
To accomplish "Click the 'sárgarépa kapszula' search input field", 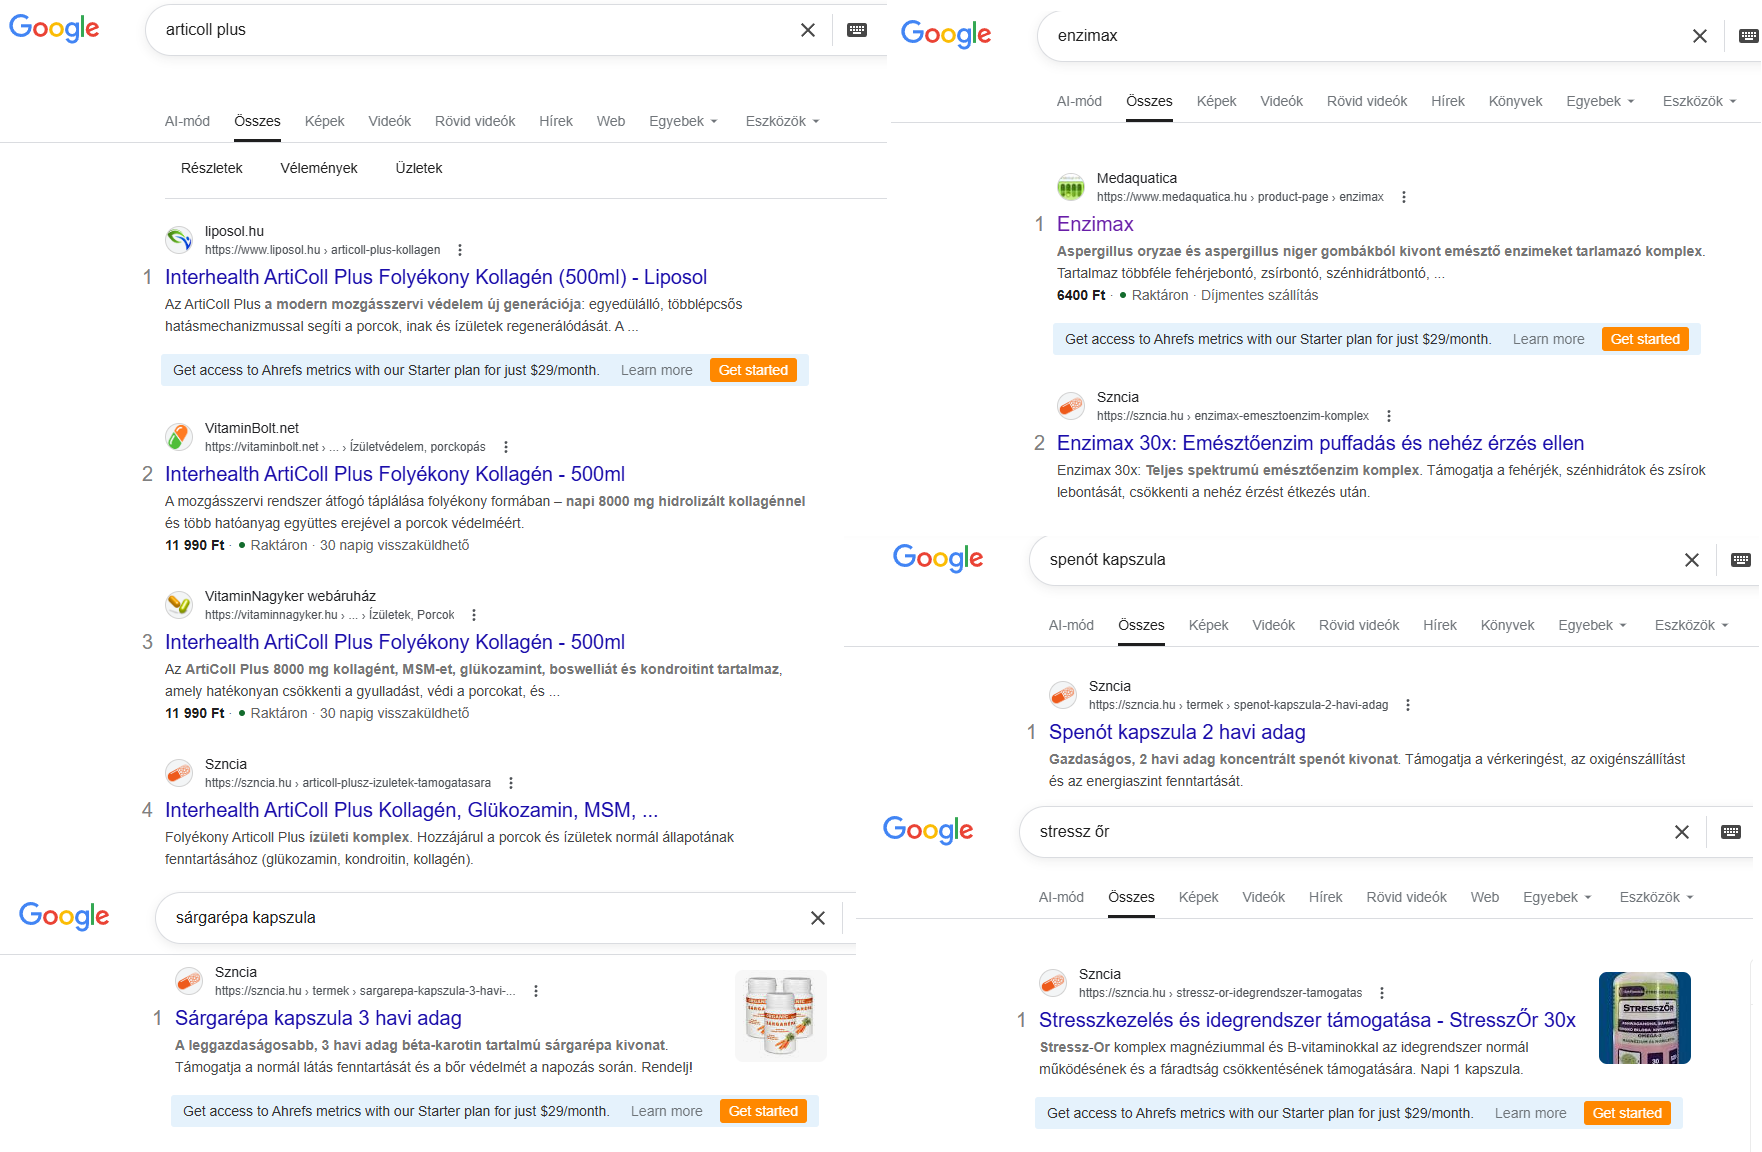I will coord(480,918).
